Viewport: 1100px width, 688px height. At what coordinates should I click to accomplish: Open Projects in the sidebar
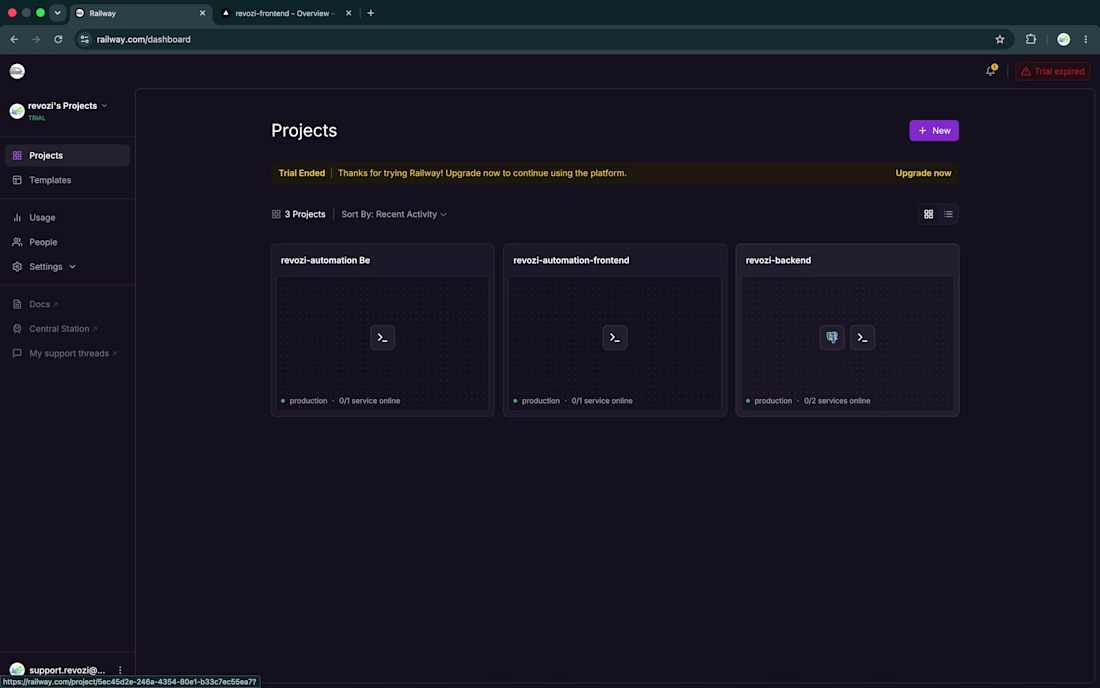tap(67, 156)
